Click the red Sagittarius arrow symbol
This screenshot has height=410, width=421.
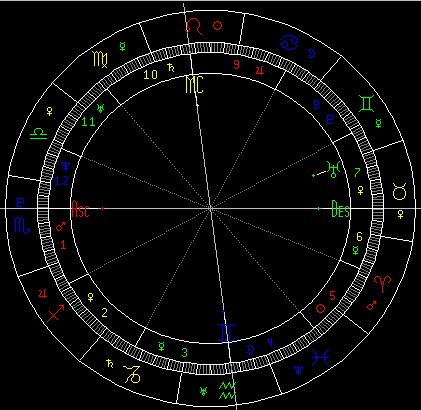point(56,313)
